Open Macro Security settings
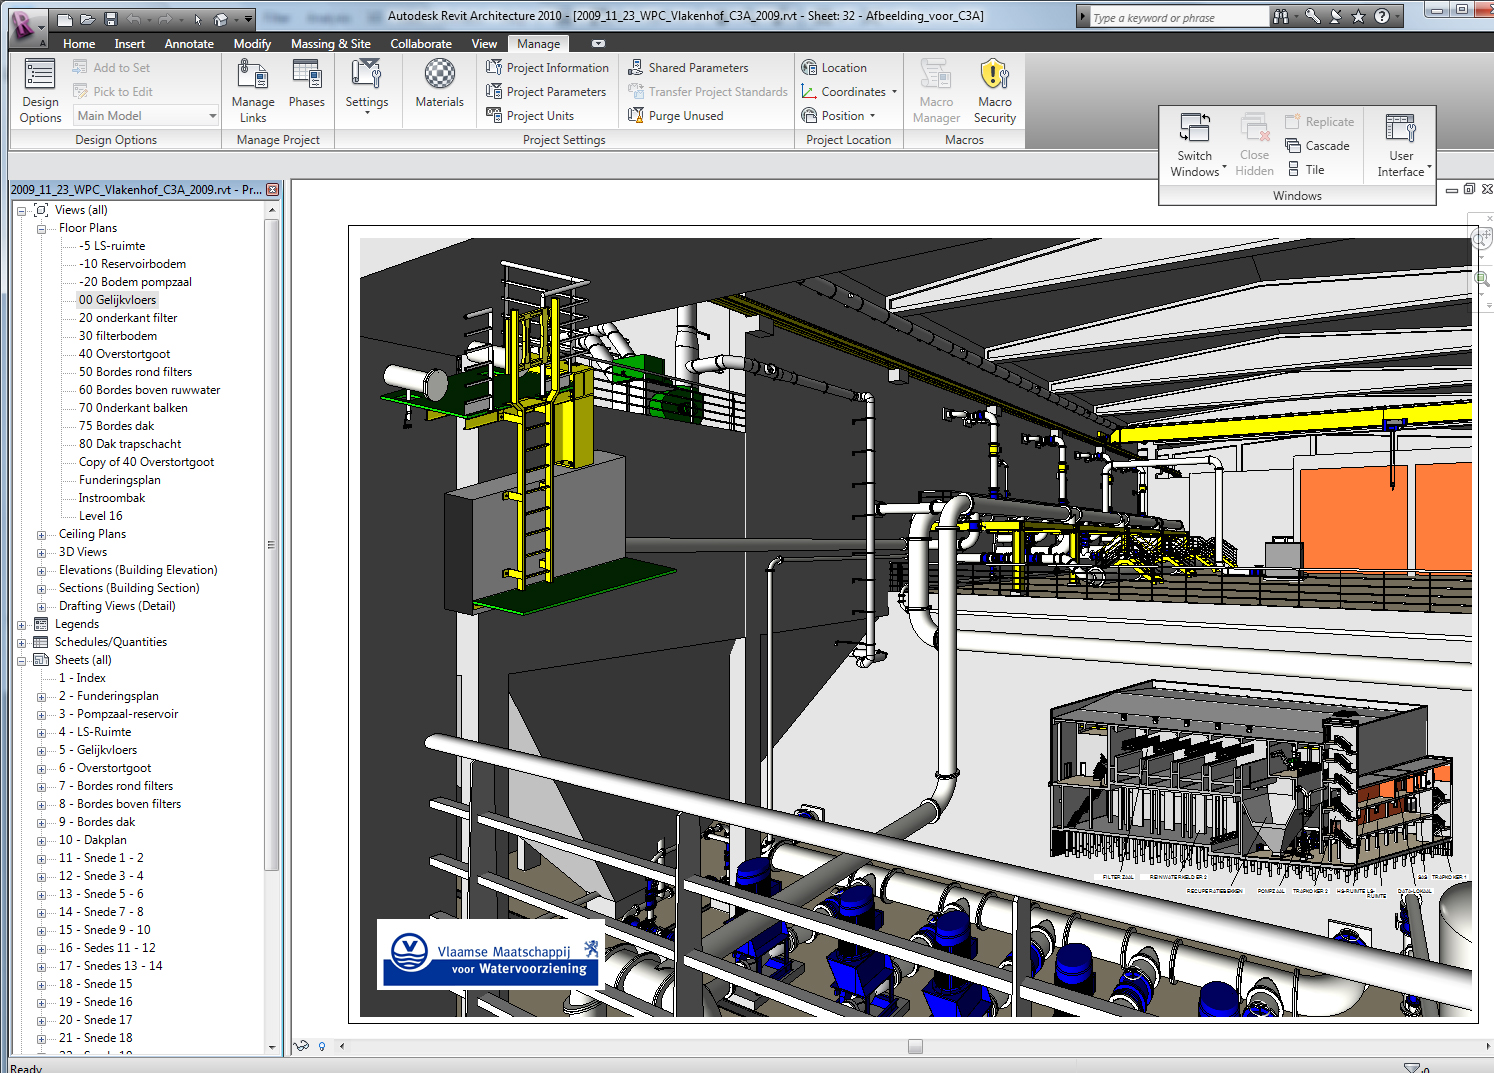 point(995,90)
